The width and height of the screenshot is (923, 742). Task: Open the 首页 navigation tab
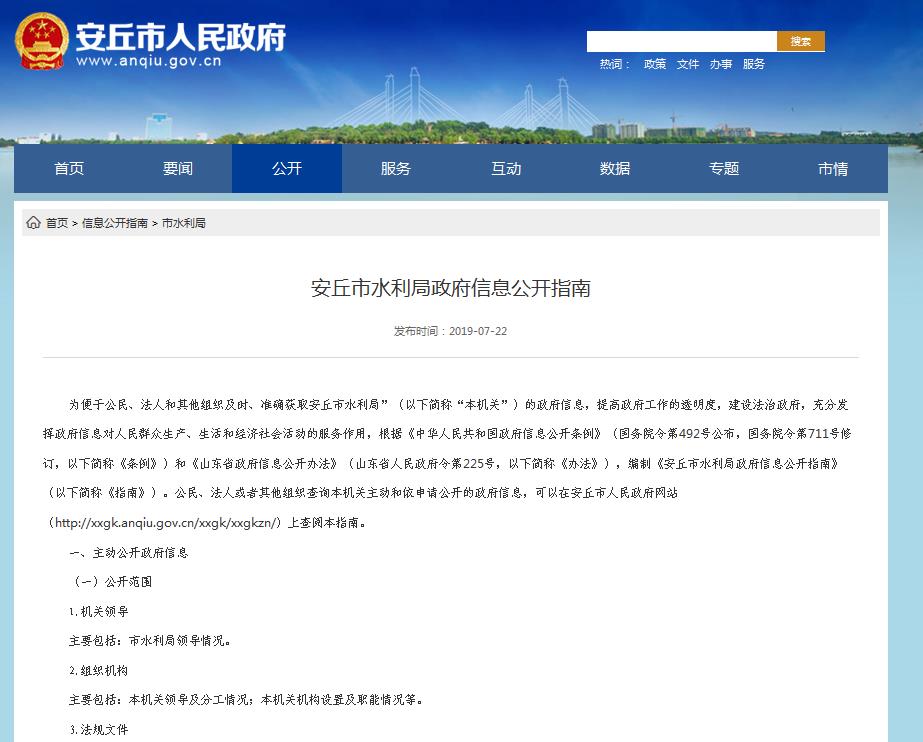(69, 169)
